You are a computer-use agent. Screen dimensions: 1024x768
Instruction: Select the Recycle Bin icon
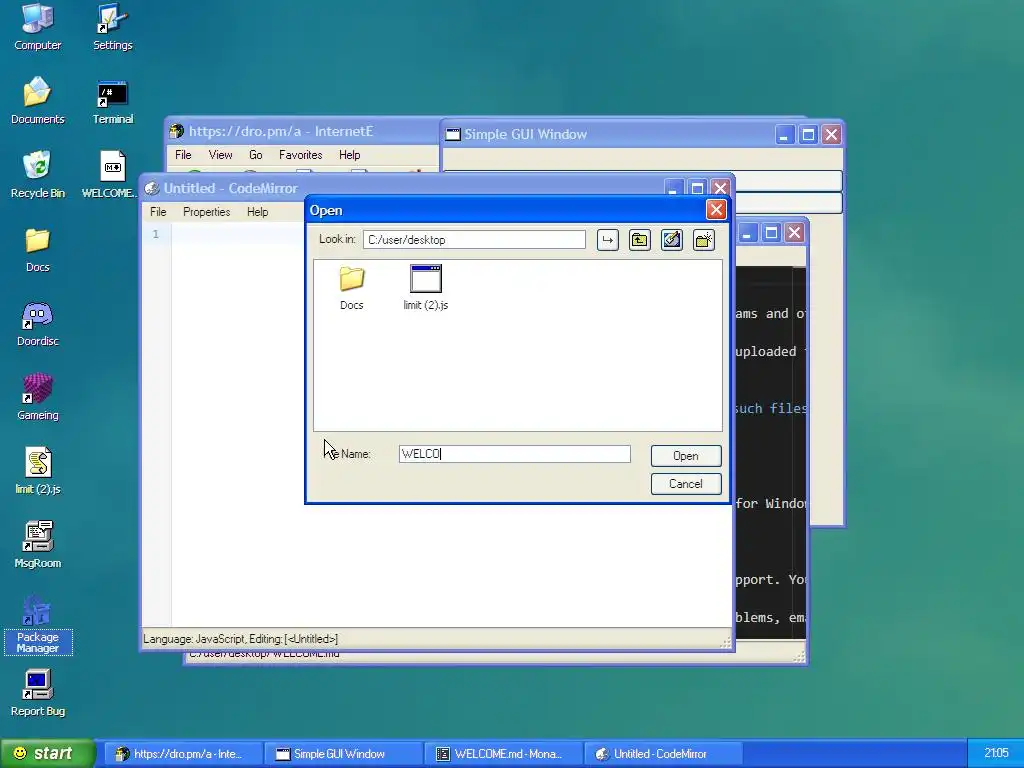coord(37,174)
